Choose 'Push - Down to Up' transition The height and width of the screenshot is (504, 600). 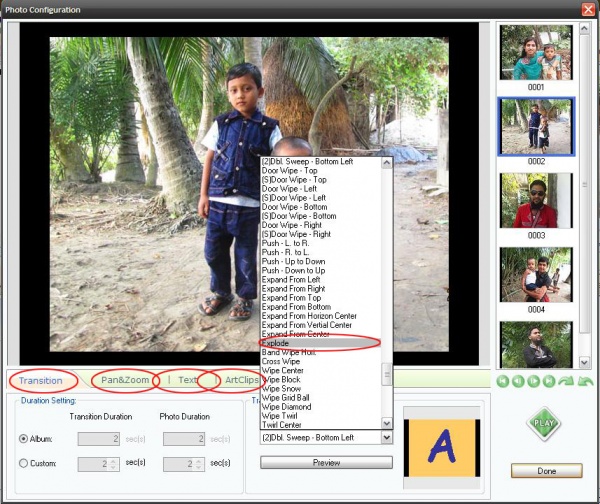[321, 271]
